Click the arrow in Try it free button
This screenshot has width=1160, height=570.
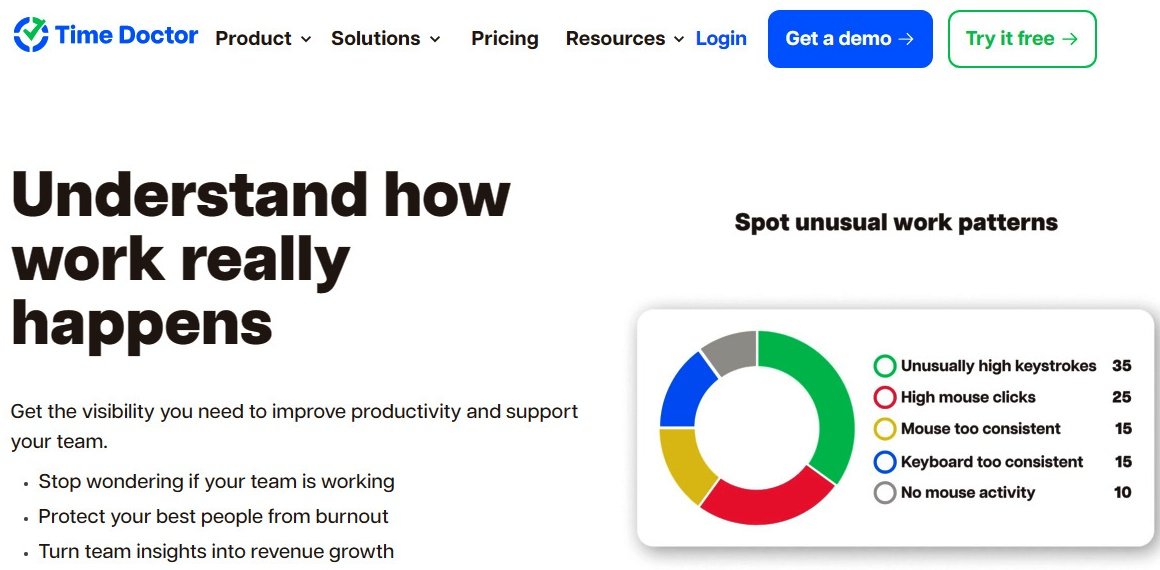(x=1070, y=38)
